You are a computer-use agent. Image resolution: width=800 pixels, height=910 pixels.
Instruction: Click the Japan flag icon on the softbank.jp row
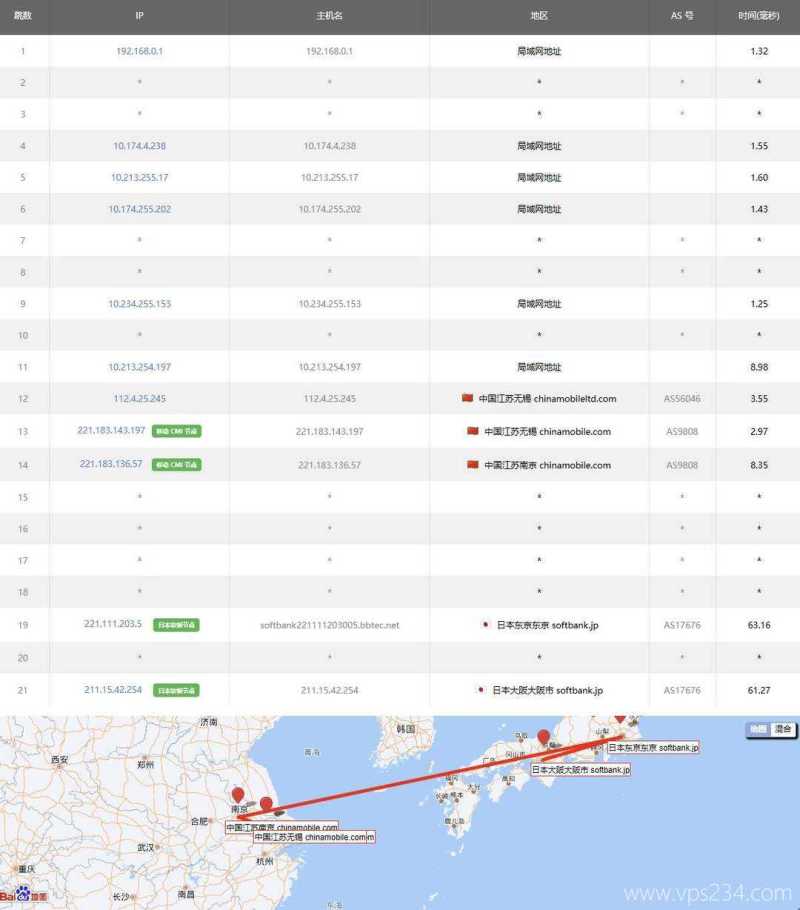click(x=485, y=623)
